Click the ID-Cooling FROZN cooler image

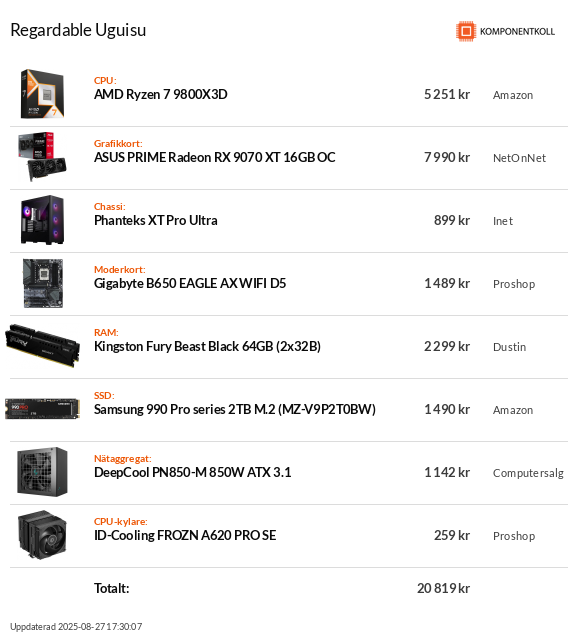(42, 535)
